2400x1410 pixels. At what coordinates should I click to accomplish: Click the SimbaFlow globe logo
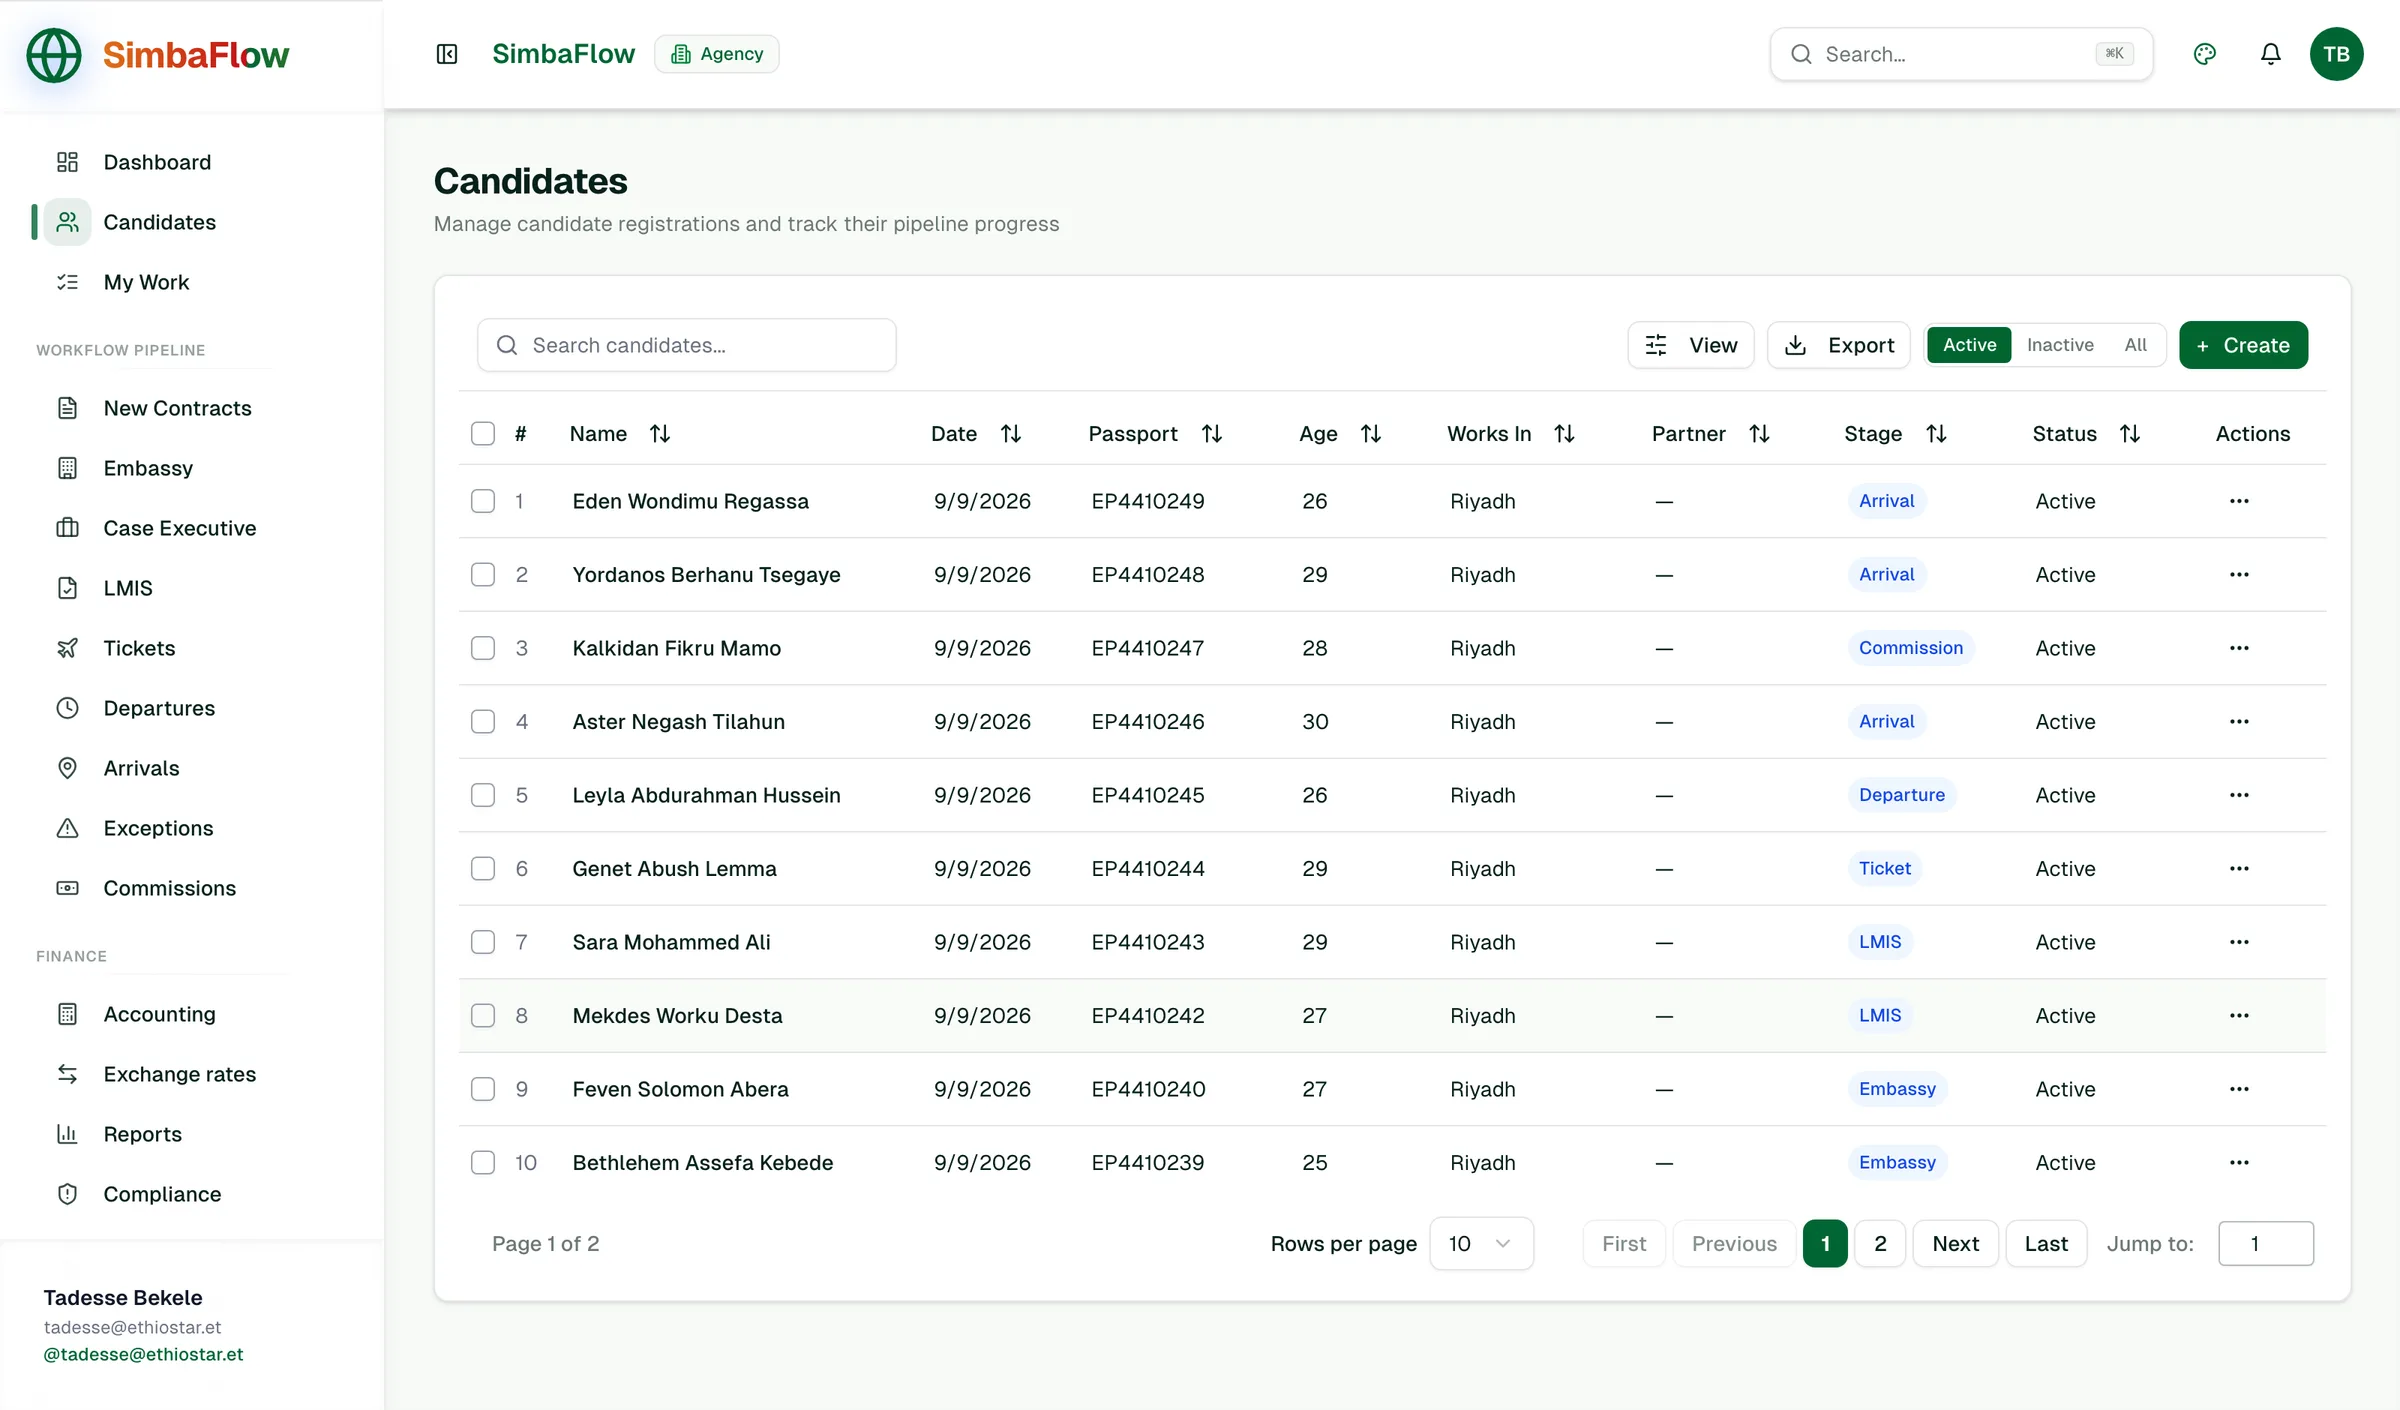click(53, 55)
